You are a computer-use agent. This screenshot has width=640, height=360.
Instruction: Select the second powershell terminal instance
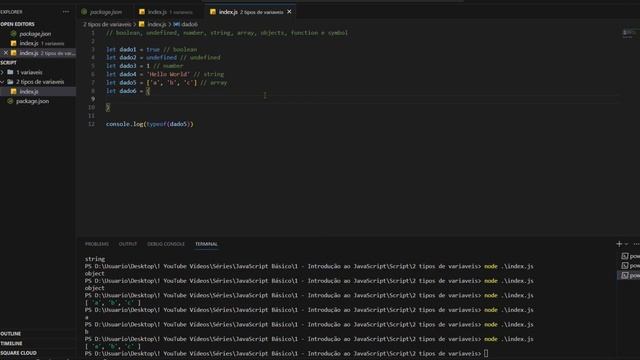[630, 266]
